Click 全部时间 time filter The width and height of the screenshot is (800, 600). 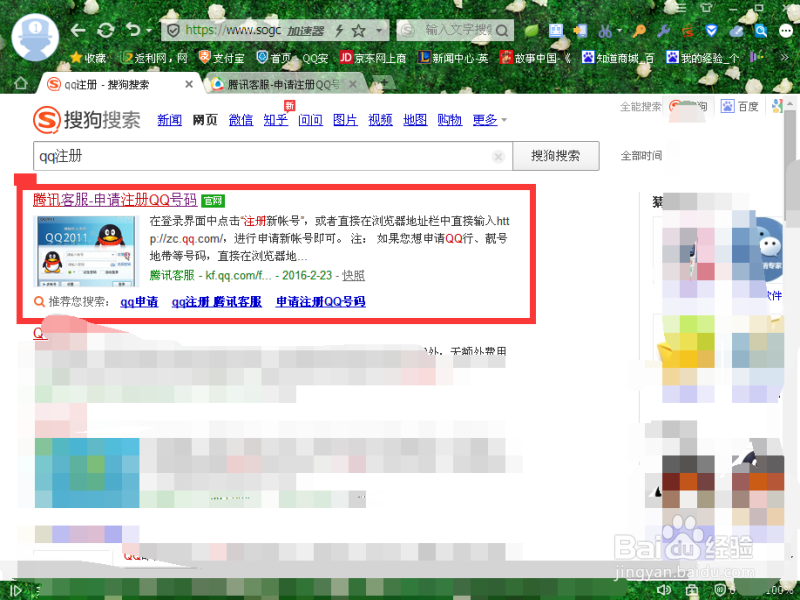641,156
